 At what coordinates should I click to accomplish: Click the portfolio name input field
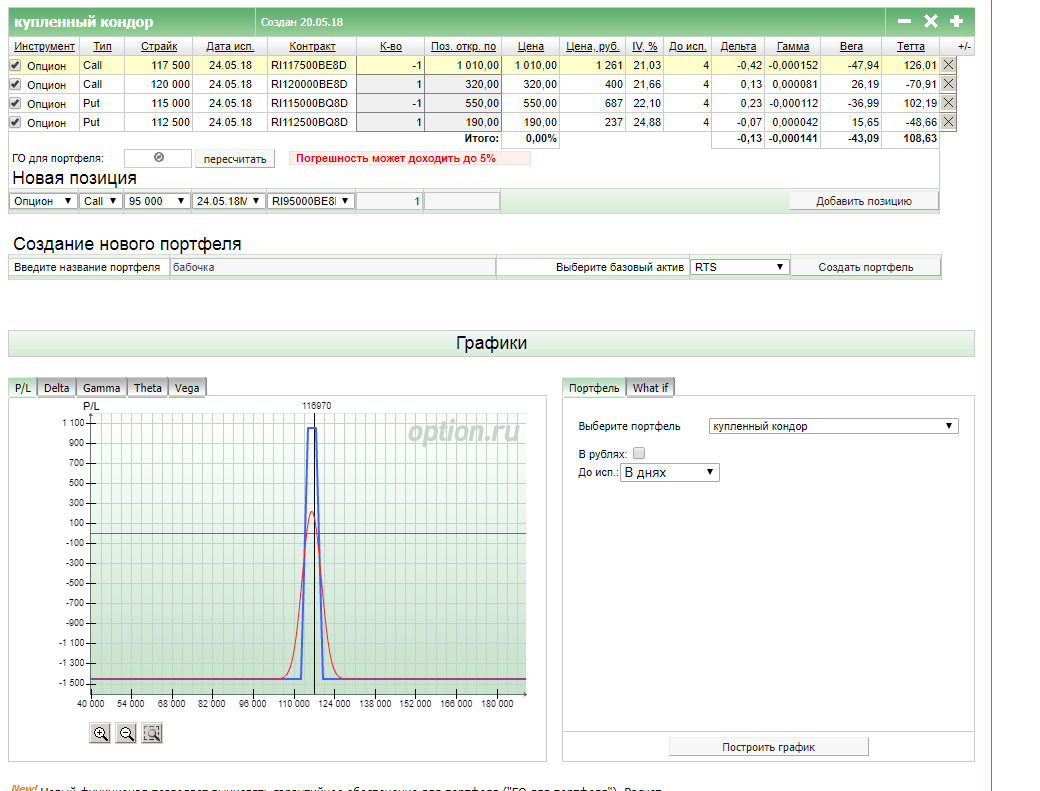[x=332, y=267]
